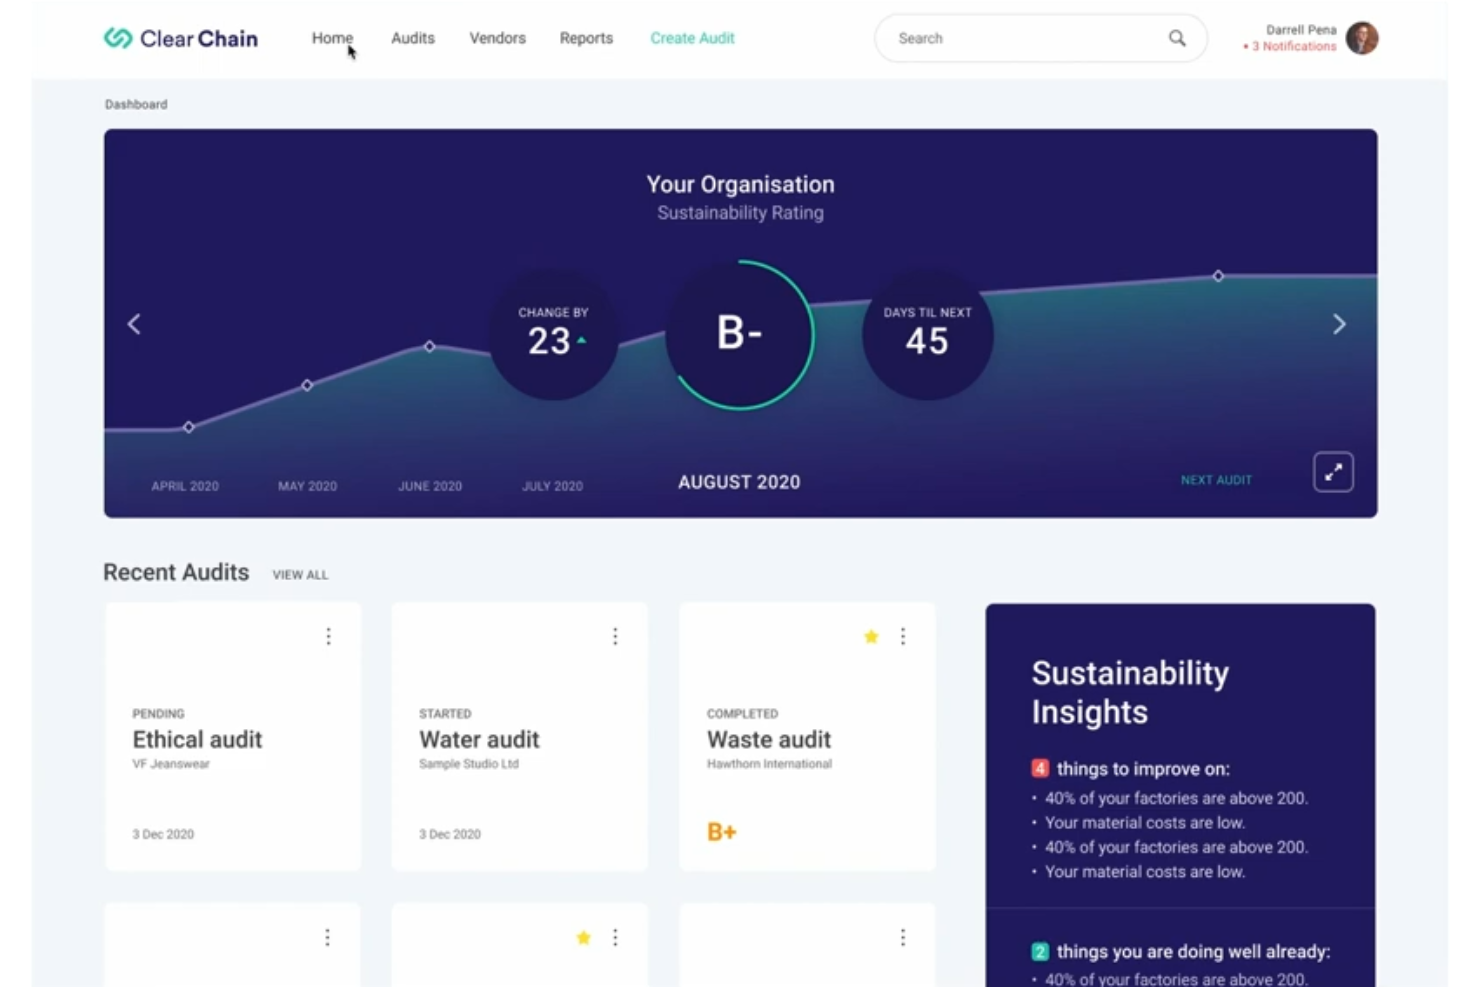Open the Ethical audit options menu
Viewport: 1480px width, 987px height.
pyautogui.click(x=328, y=637)
